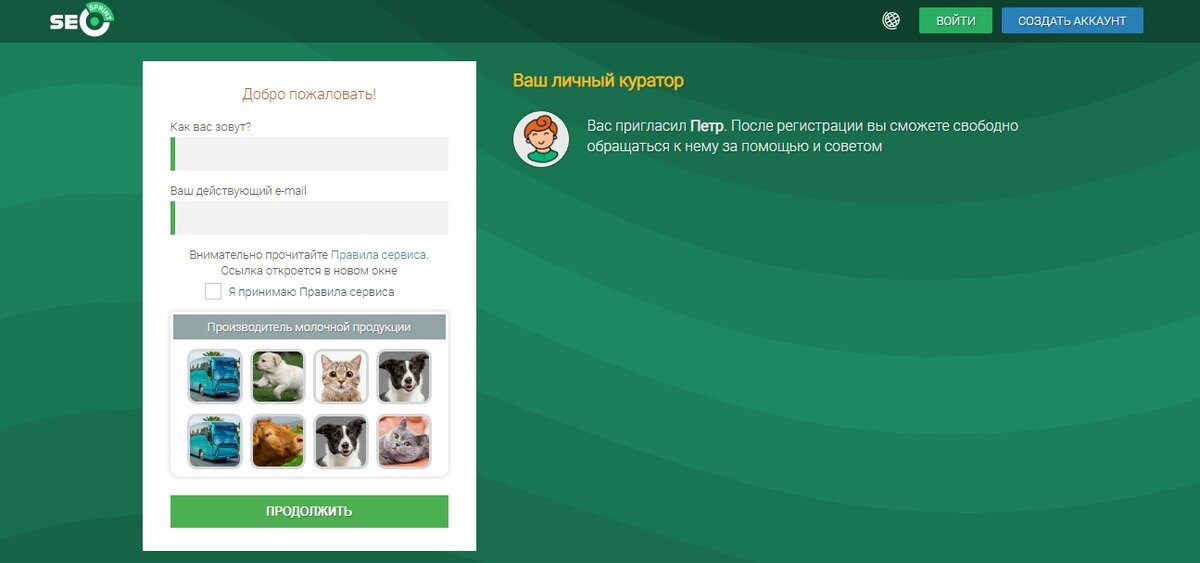Select the bottom-row bus captcha image

point(215,441)
